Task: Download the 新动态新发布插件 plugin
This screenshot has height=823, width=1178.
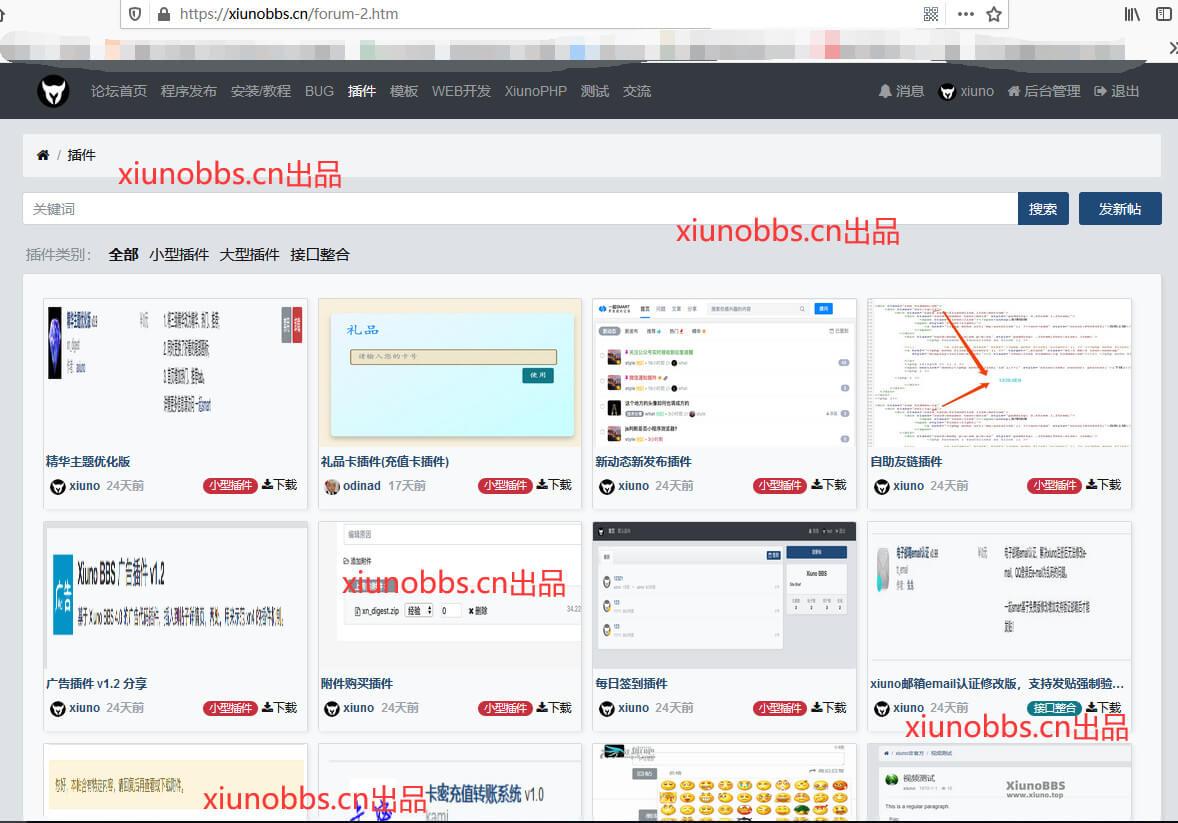Action: coord(829,485)
